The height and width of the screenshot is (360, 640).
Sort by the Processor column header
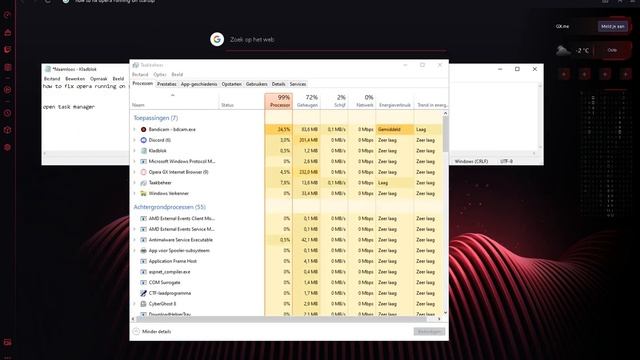pyautogui.click(x=278, y=101)
